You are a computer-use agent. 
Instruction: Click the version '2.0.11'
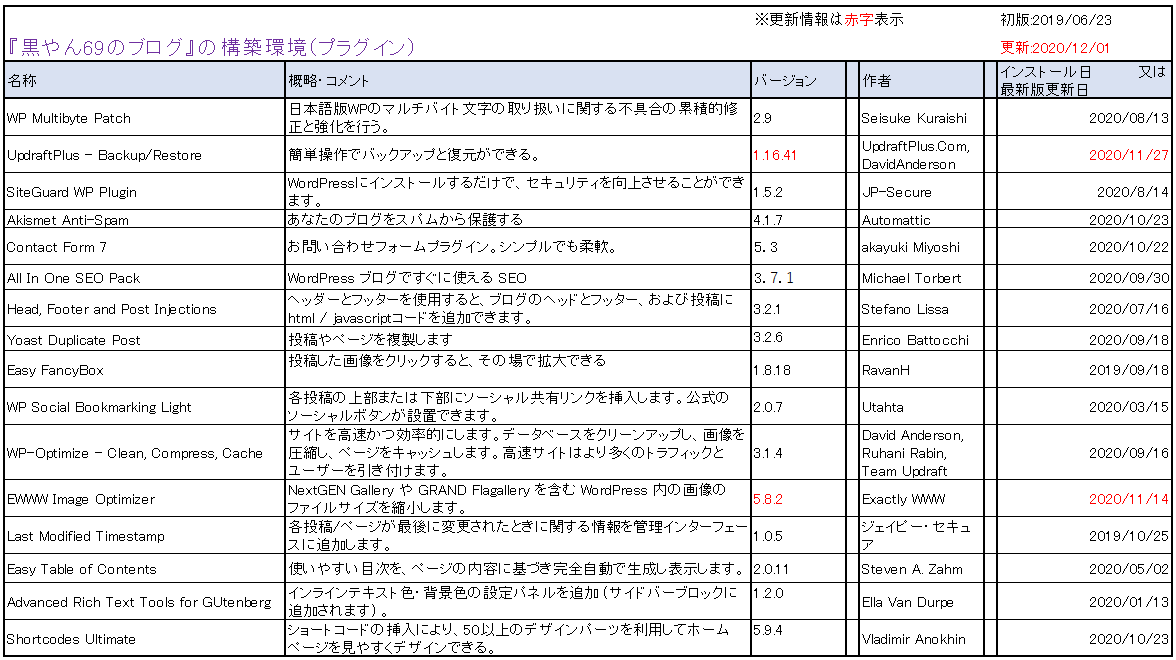771,569
